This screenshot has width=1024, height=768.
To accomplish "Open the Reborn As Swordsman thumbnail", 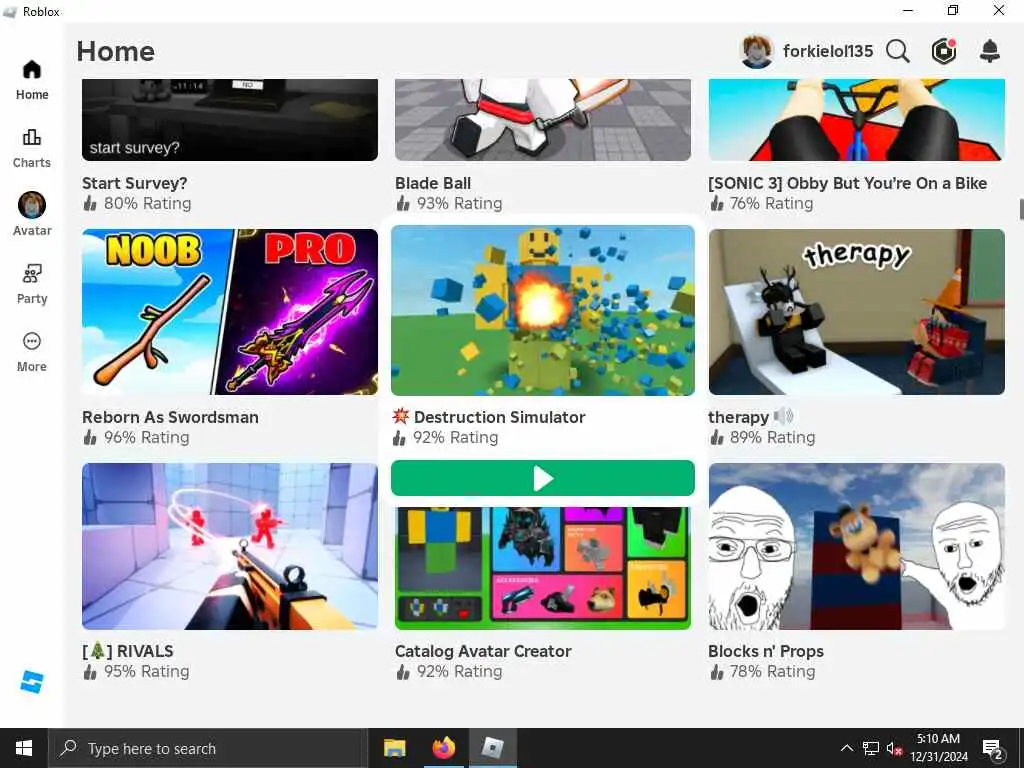I will pos(230,312).
